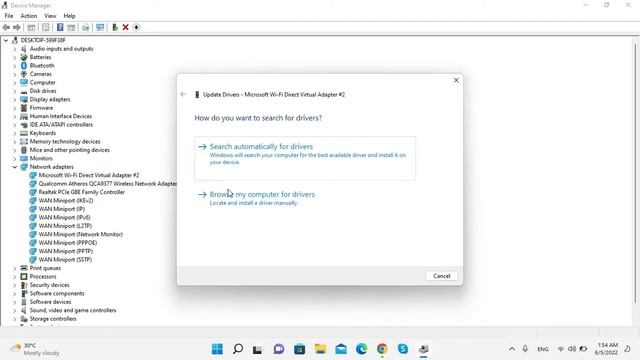
Task: Click the volume speaker tray icon
Action: click(572, 349)
